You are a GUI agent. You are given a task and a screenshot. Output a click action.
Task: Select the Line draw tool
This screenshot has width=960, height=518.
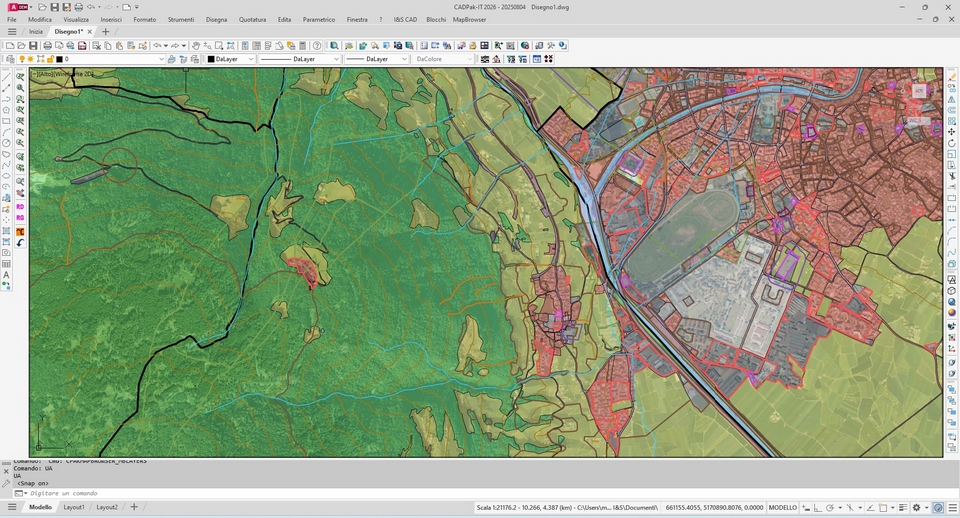click(x=6, y=77)
